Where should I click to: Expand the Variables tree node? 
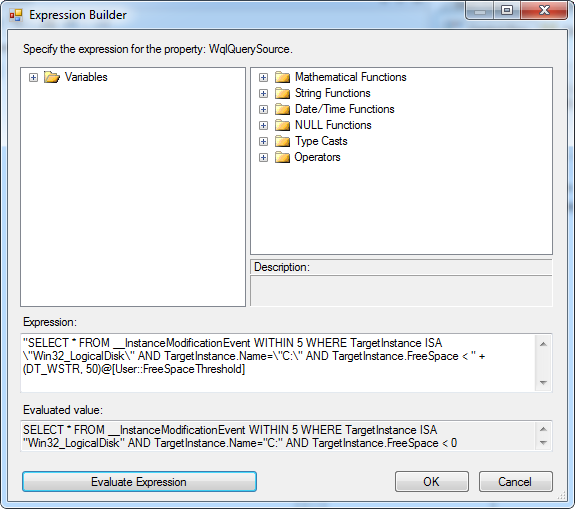pyautogui.click(x=33, y=77)
